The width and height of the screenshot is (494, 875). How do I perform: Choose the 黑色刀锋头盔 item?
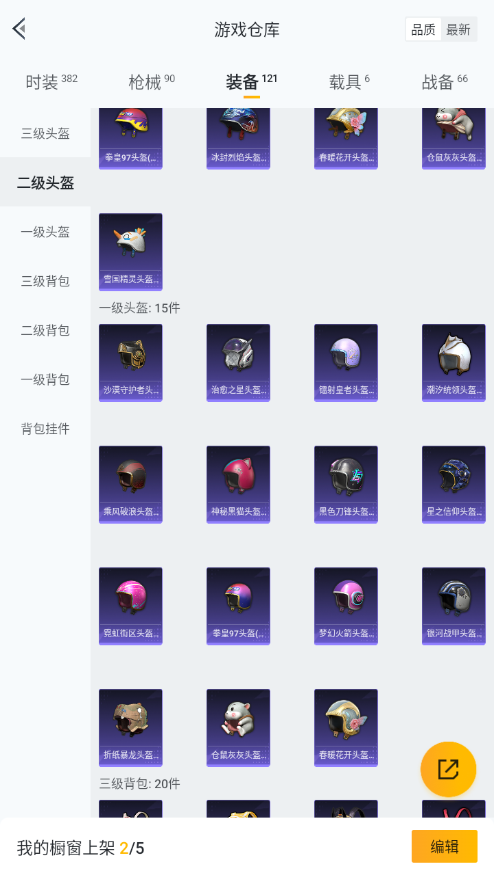coord(346,484)
